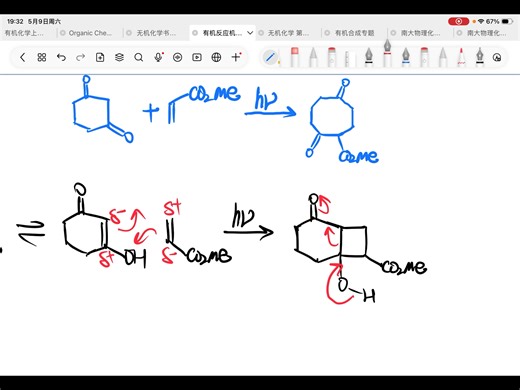Tap the Wi-Fi status icon

481,21
